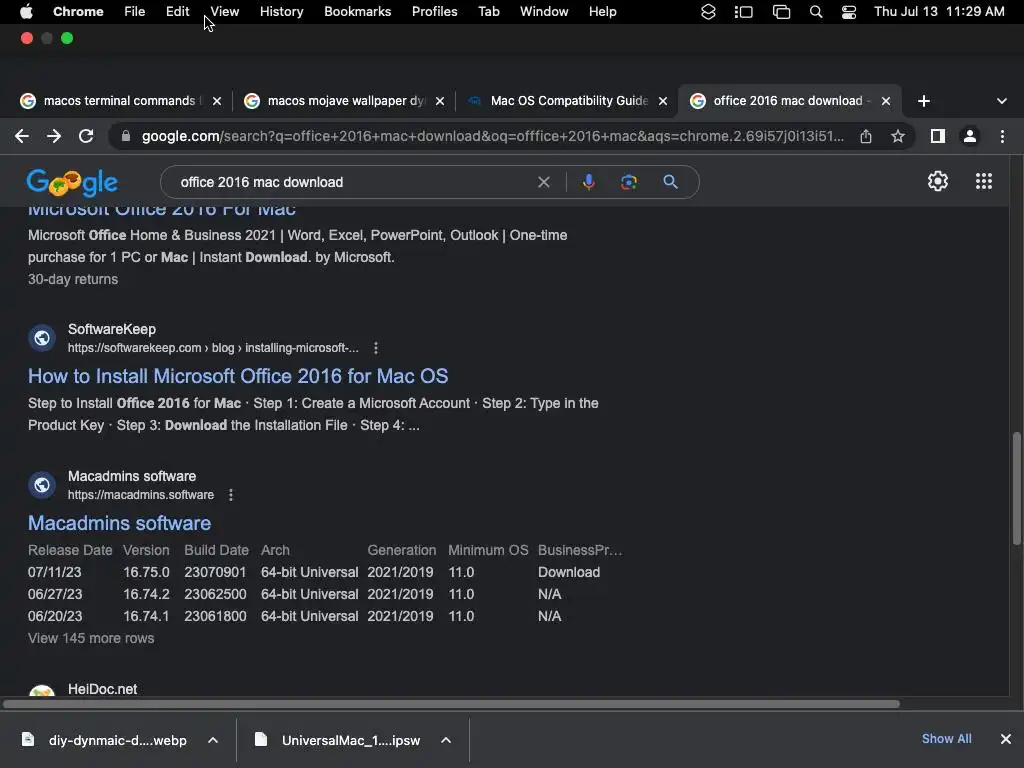The height and width of the screenshot is (768, 1024).
Task: Click the horizontal page scrollbar
Action: pos(451,704)
